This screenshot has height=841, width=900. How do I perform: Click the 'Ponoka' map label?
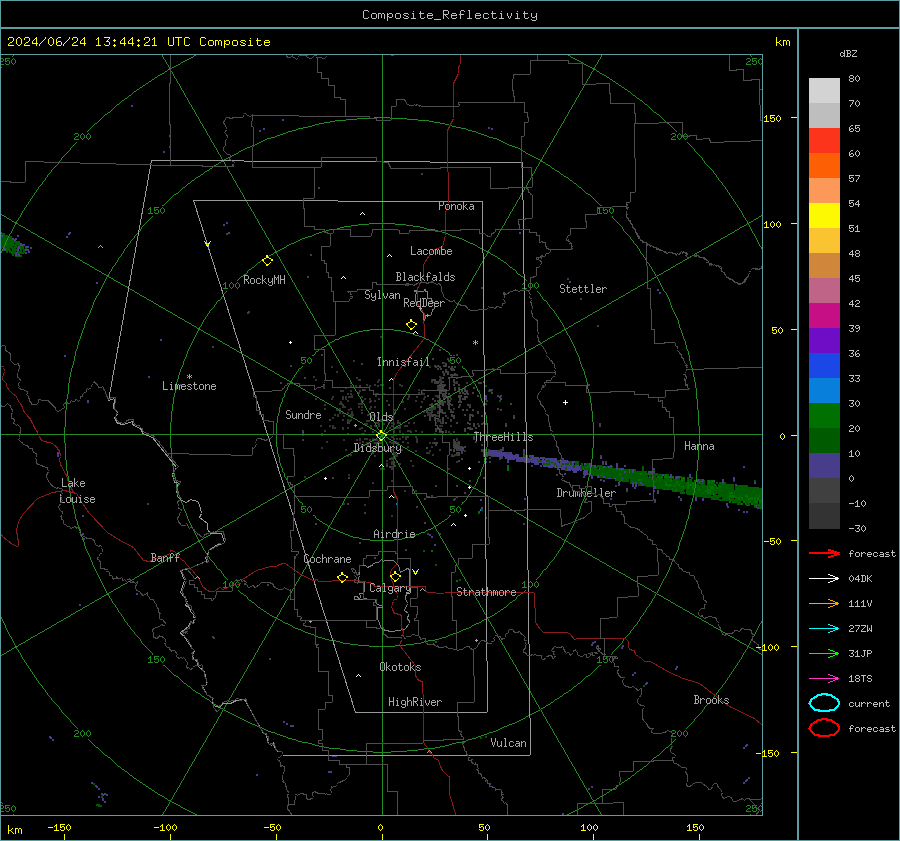click(x=456, y=206)
